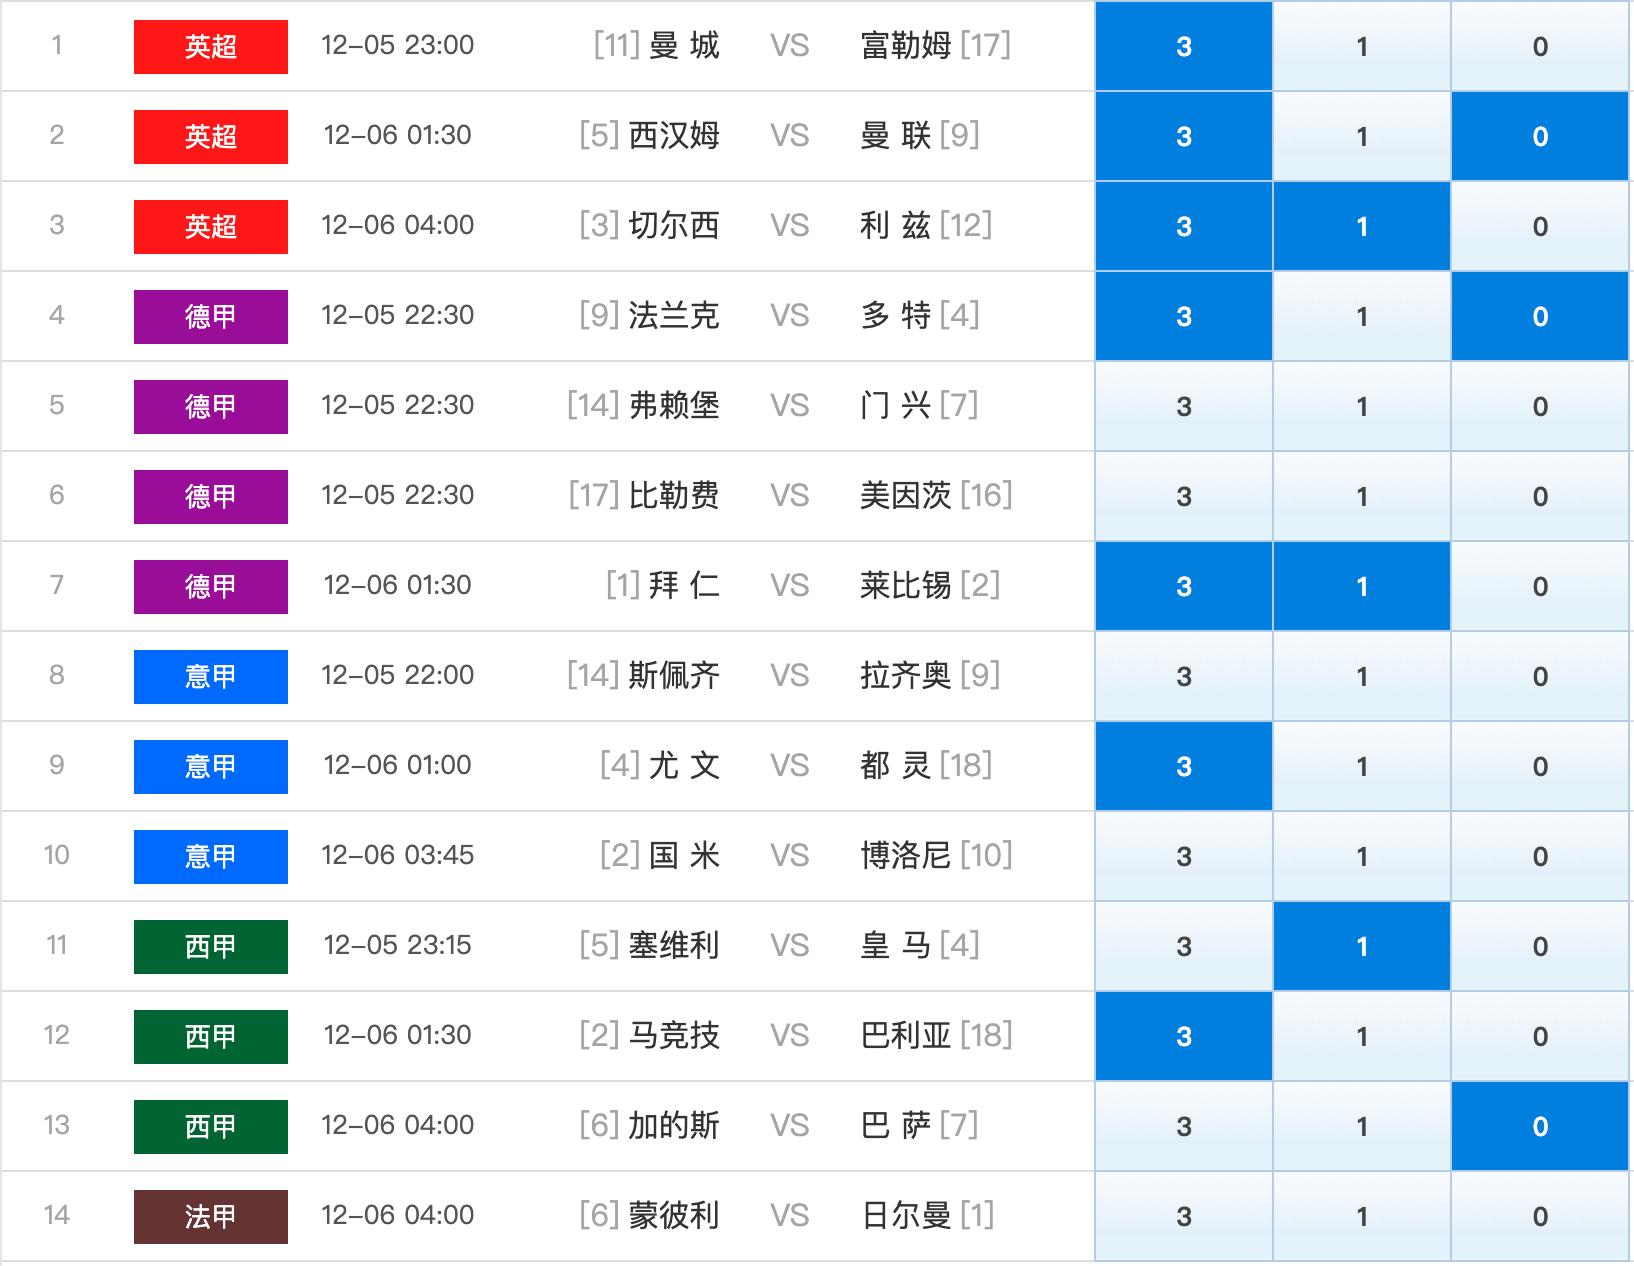
Task: Click the 法甲 league tag
Action: coord(211,1217)
